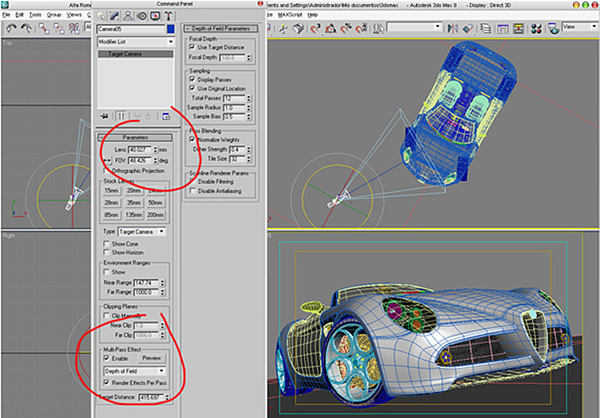Open the Render Scene teapot icon
Viewport: 600px width, 418px height.
tap(553, 28)
